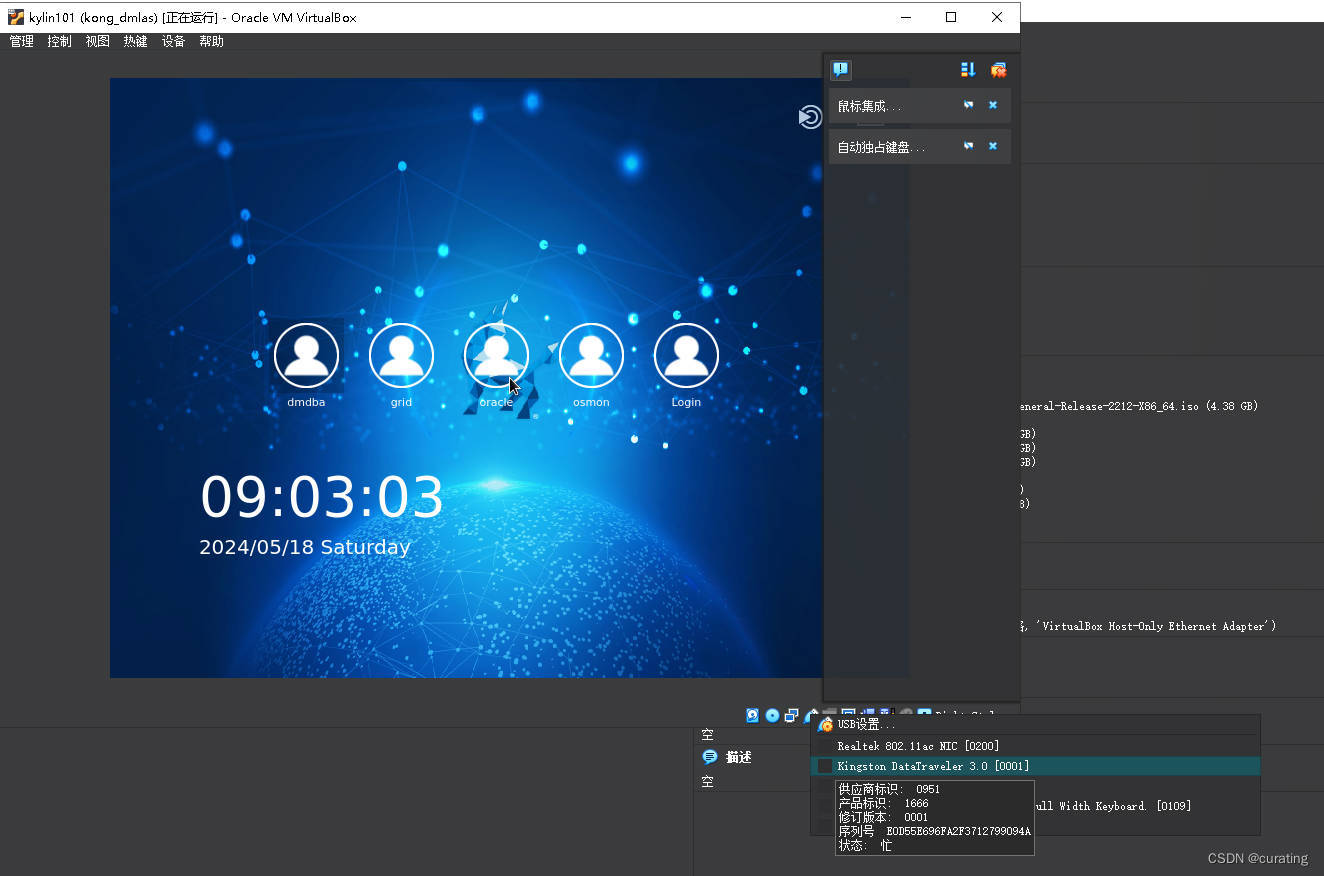Open the 视图 menu
1324x876 pixels.
point(97,41)
